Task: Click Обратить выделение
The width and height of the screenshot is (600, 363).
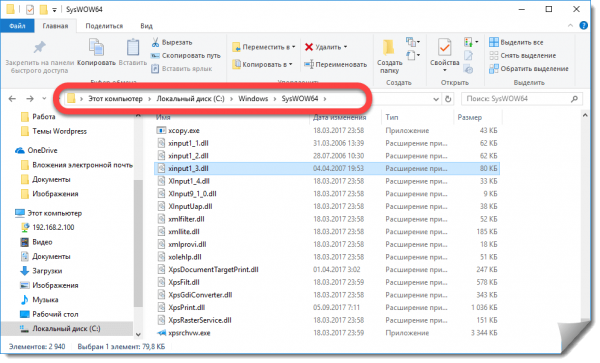Action: click(x=529, y=68)
